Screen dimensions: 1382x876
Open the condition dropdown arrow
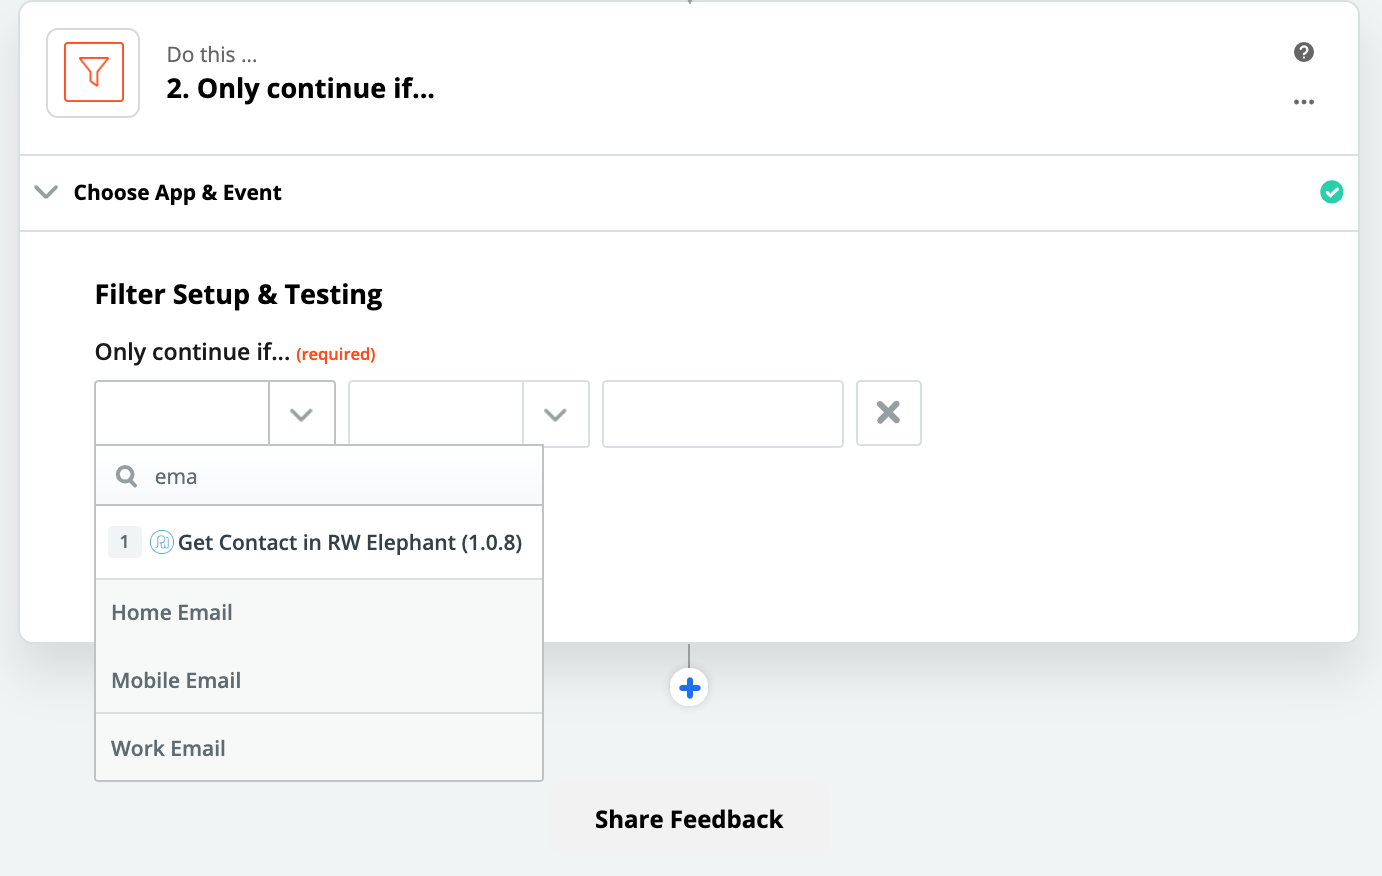[556, 413]
